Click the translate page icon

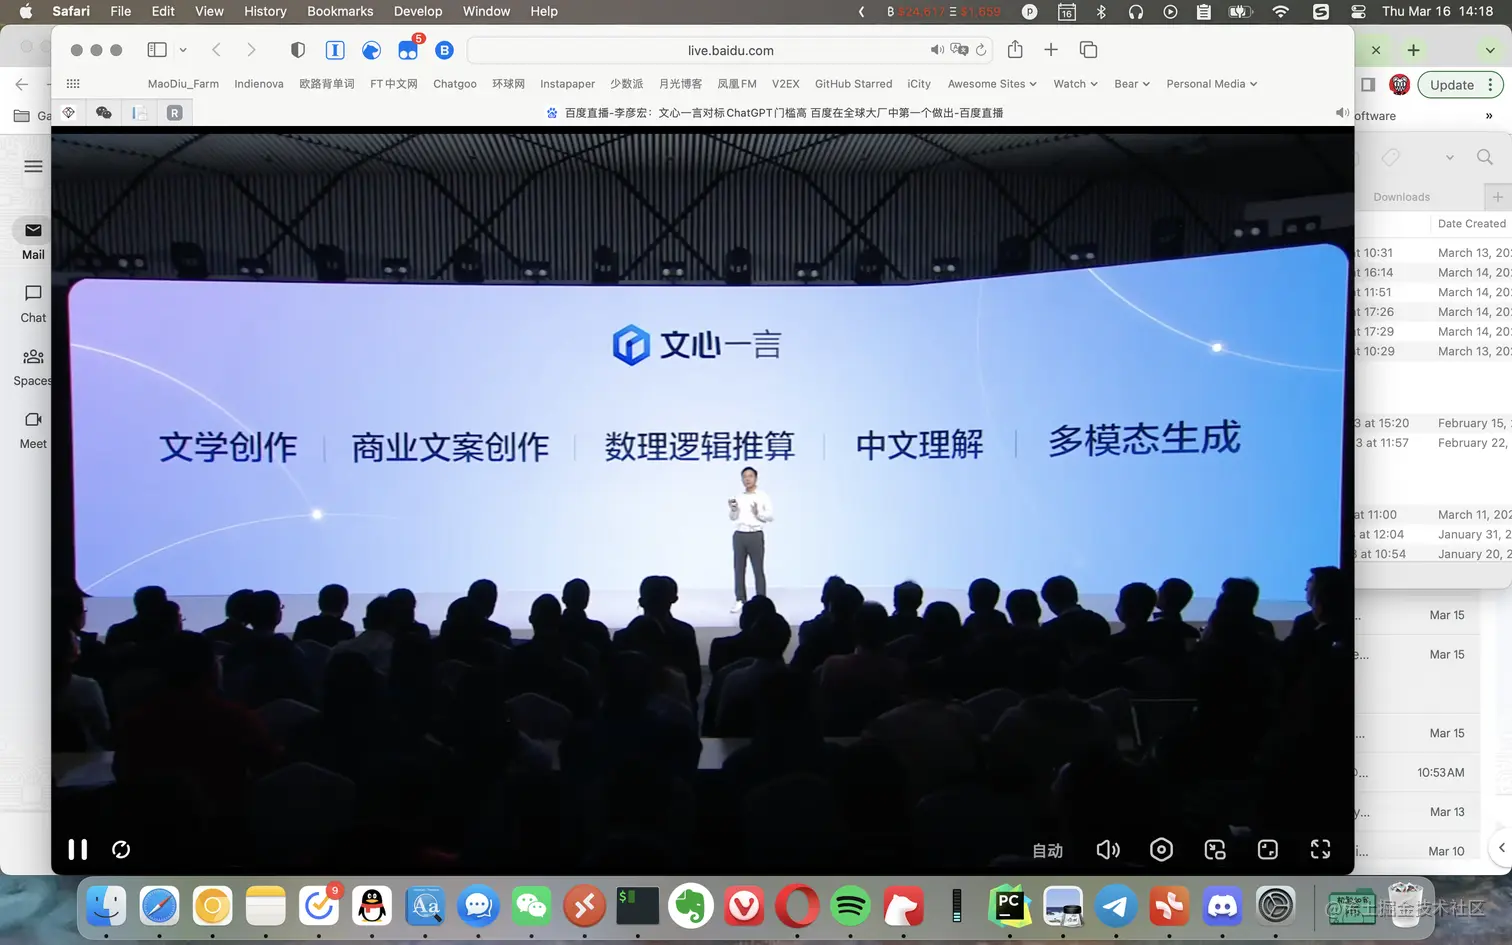tap(959, 50)
